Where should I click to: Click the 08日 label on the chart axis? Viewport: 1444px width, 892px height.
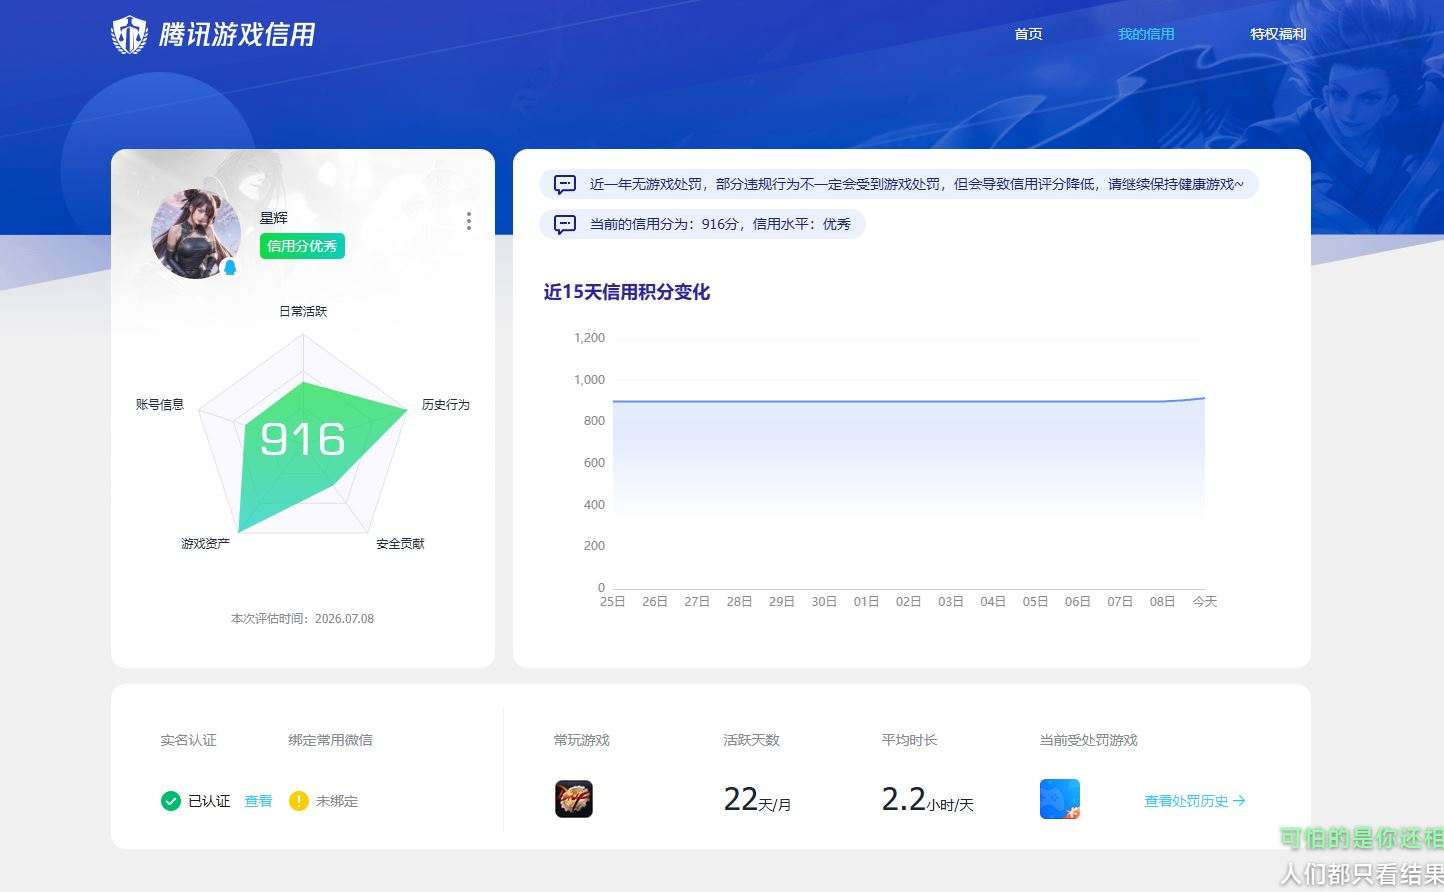click(x=1162, y=602)
